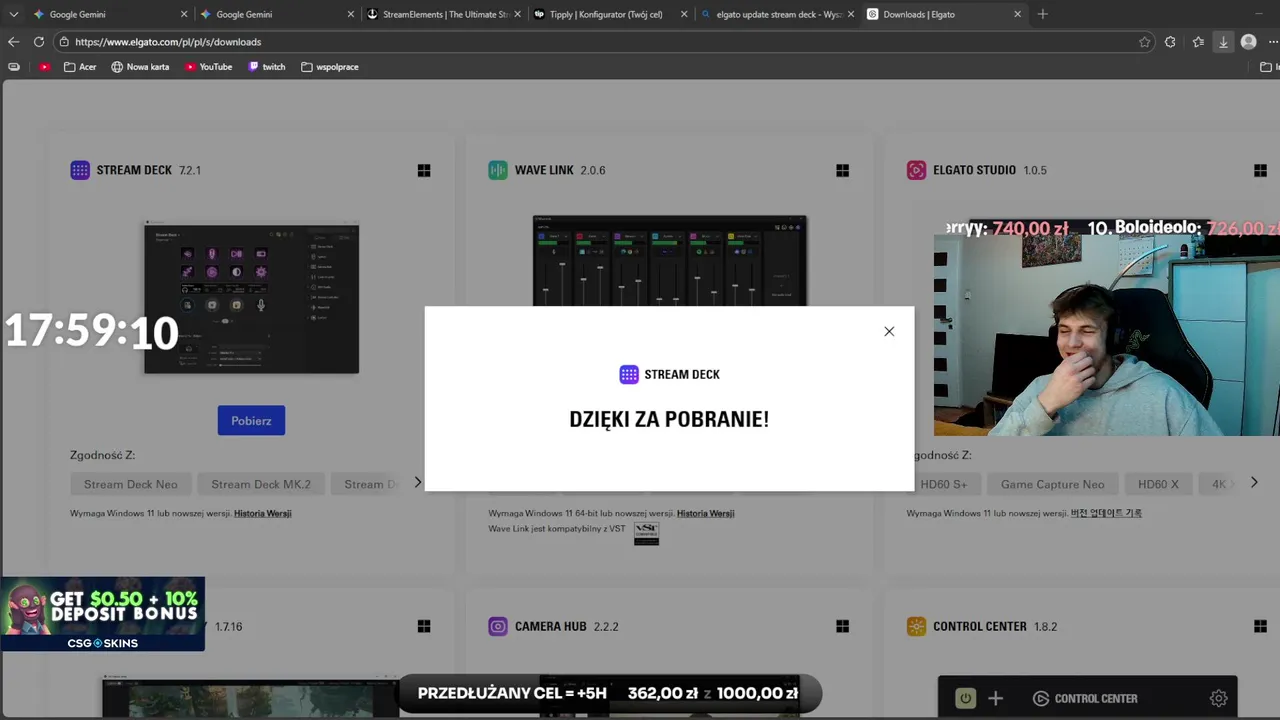Select the Windows platform icon for Stream Deck
Viewport: 1280px width, 720px height.
pyautogui.click(x=424, y=171)
